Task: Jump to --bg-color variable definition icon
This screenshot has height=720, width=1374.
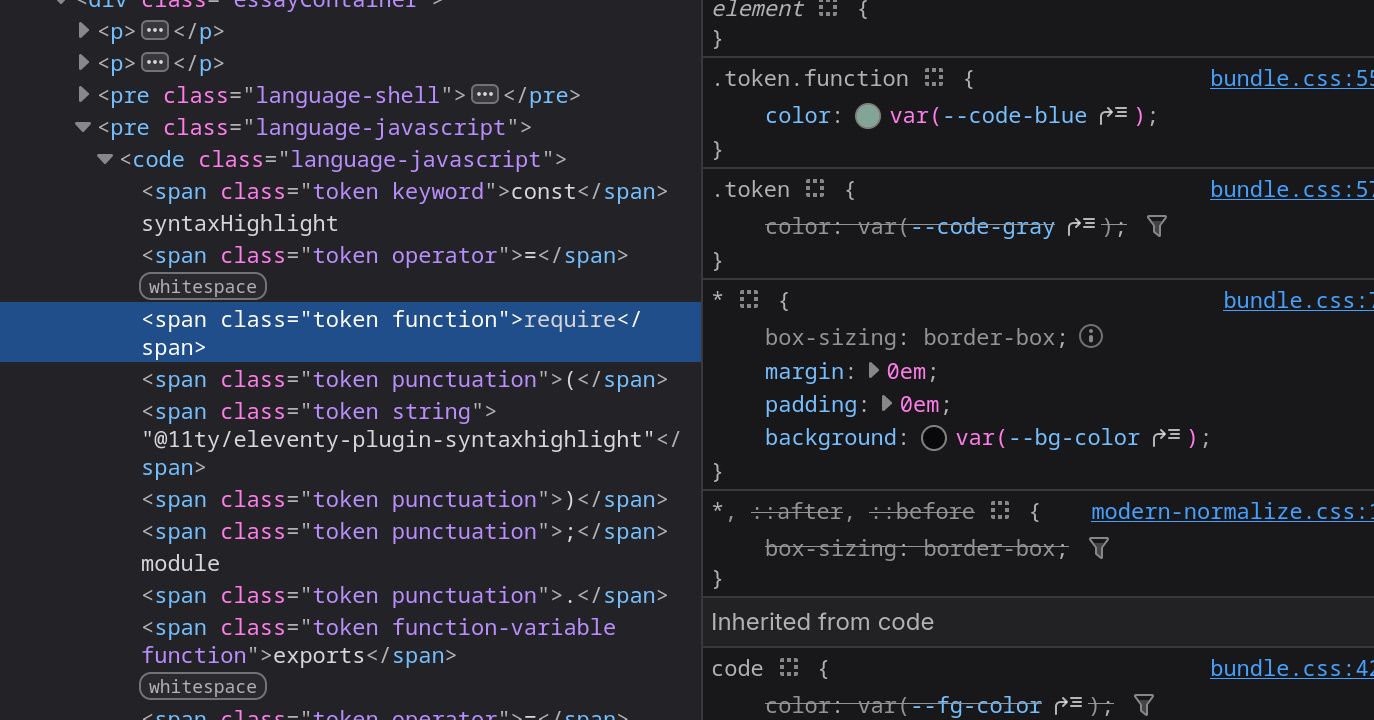Action: point(1166,437)
